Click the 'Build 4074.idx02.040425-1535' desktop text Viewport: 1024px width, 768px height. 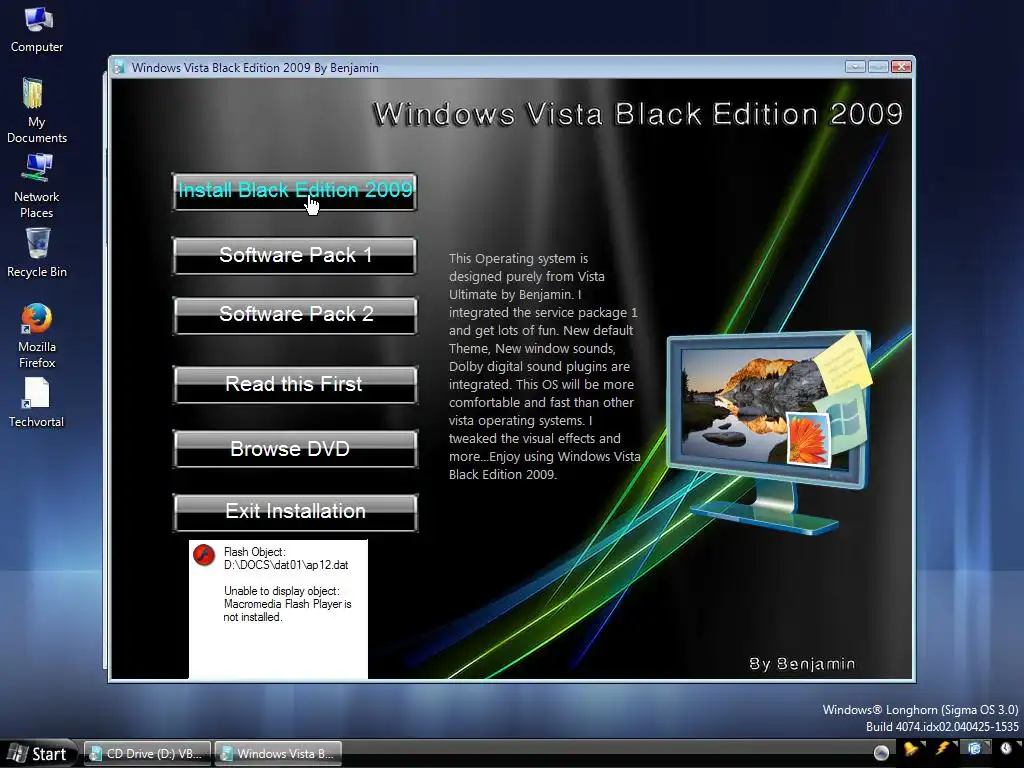942,726
